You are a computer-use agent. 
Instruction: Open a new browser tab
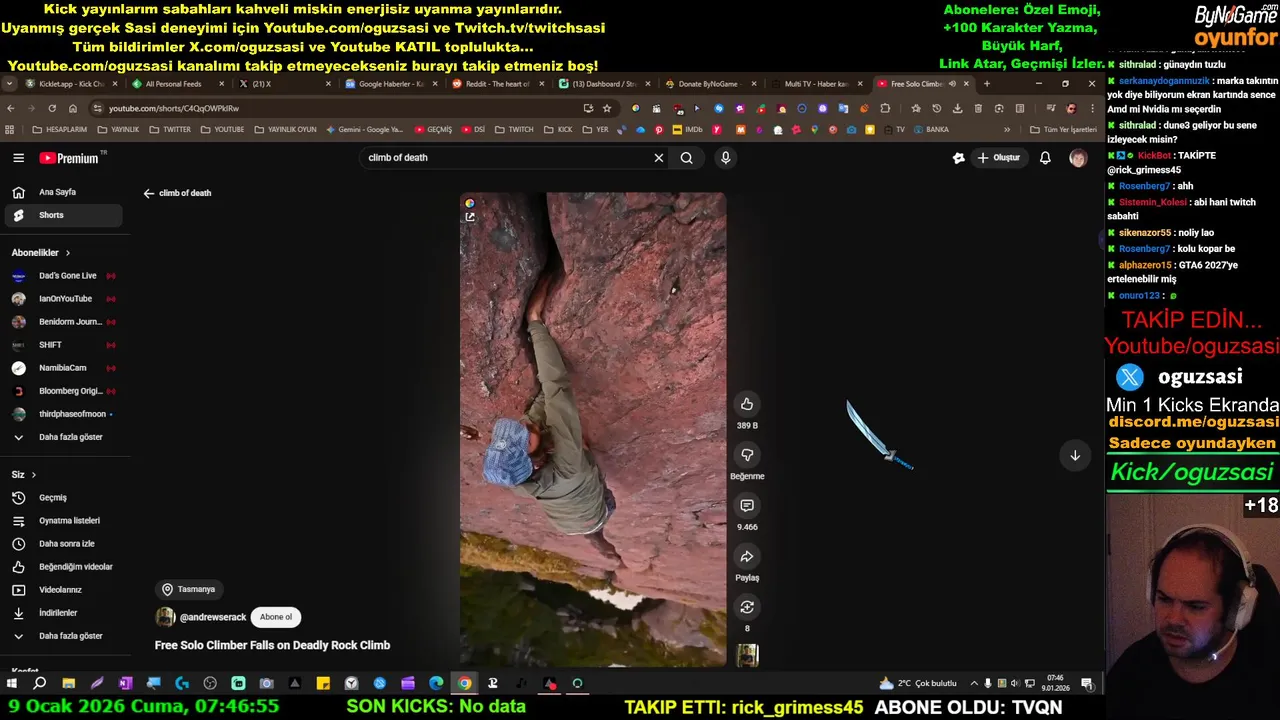987,84
